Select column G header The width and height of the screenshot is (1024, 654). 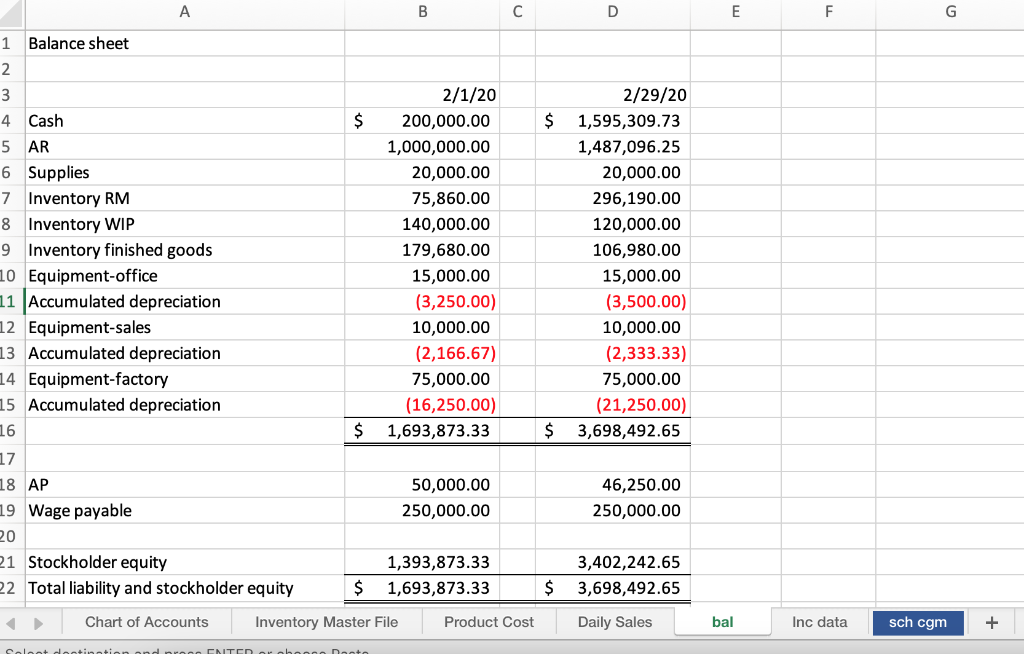click(x=951, y=12)
